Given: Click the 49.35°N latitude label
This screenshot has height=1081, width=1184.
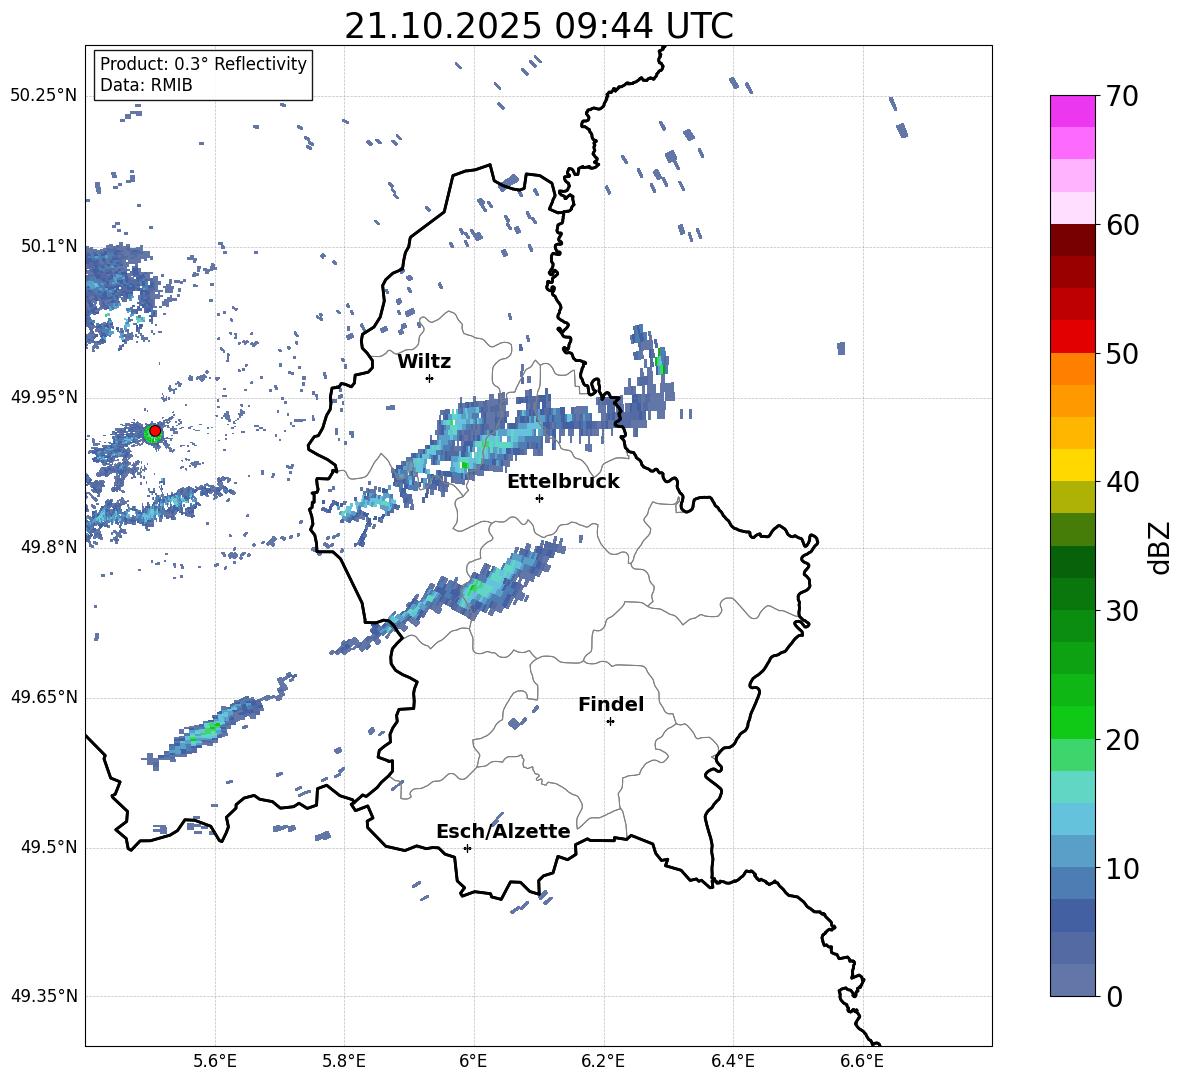Looking at the screenshot, I should [x=44, y=996].
